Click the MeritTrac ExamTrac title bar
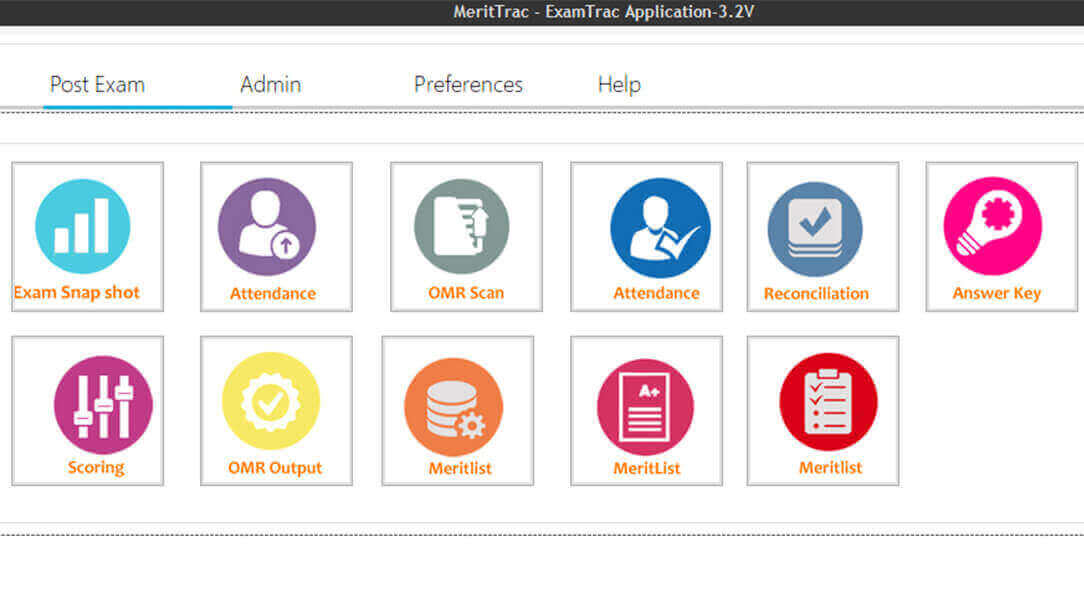 tap(542, 11)
